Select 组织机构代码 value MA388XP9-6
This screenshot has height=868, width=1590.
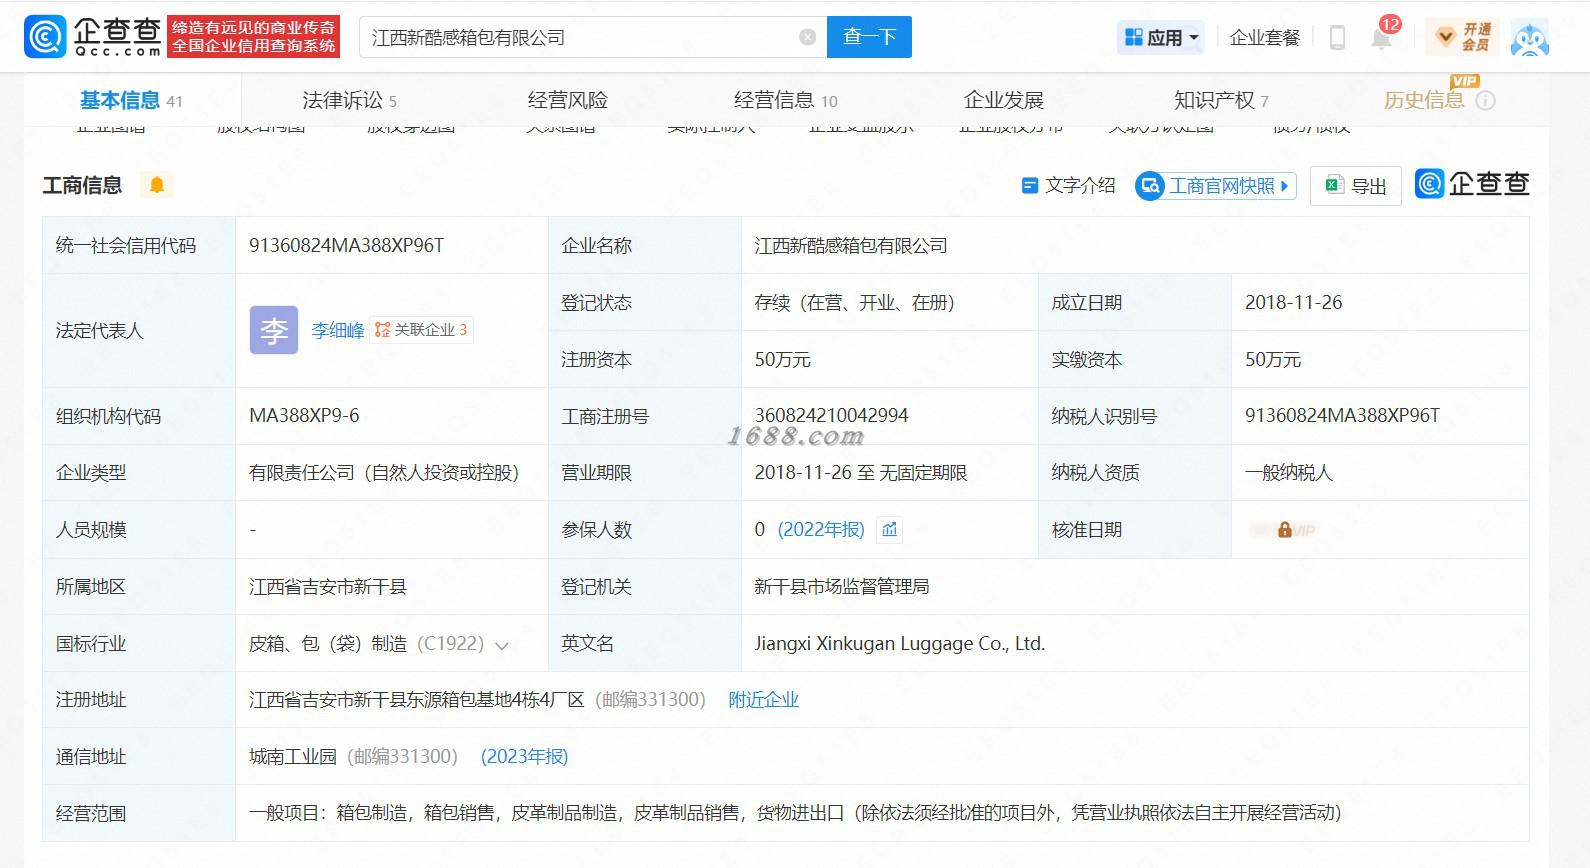pyautogui.click(x=304, y=415)
